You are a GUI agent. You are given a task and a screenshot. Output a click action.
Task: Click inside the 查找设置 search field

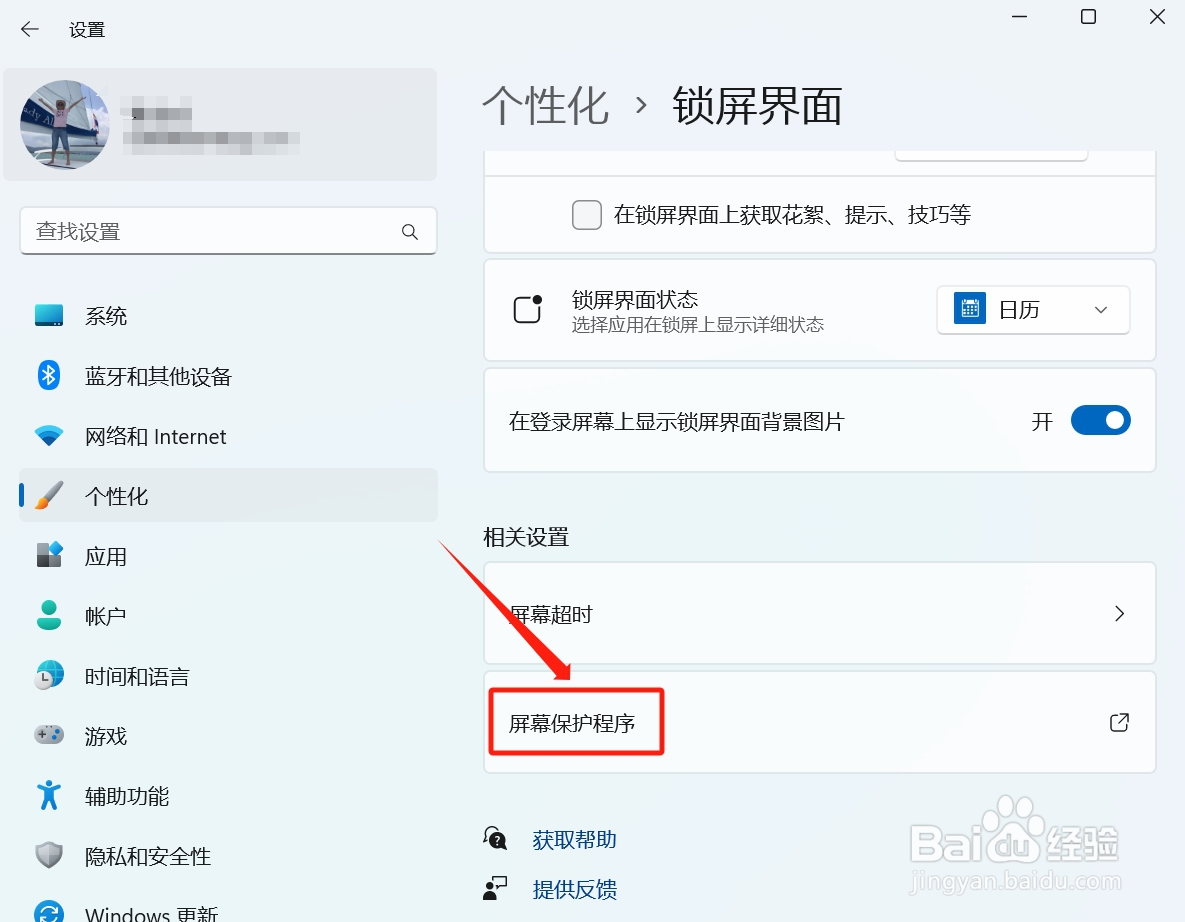pos(228,231)
